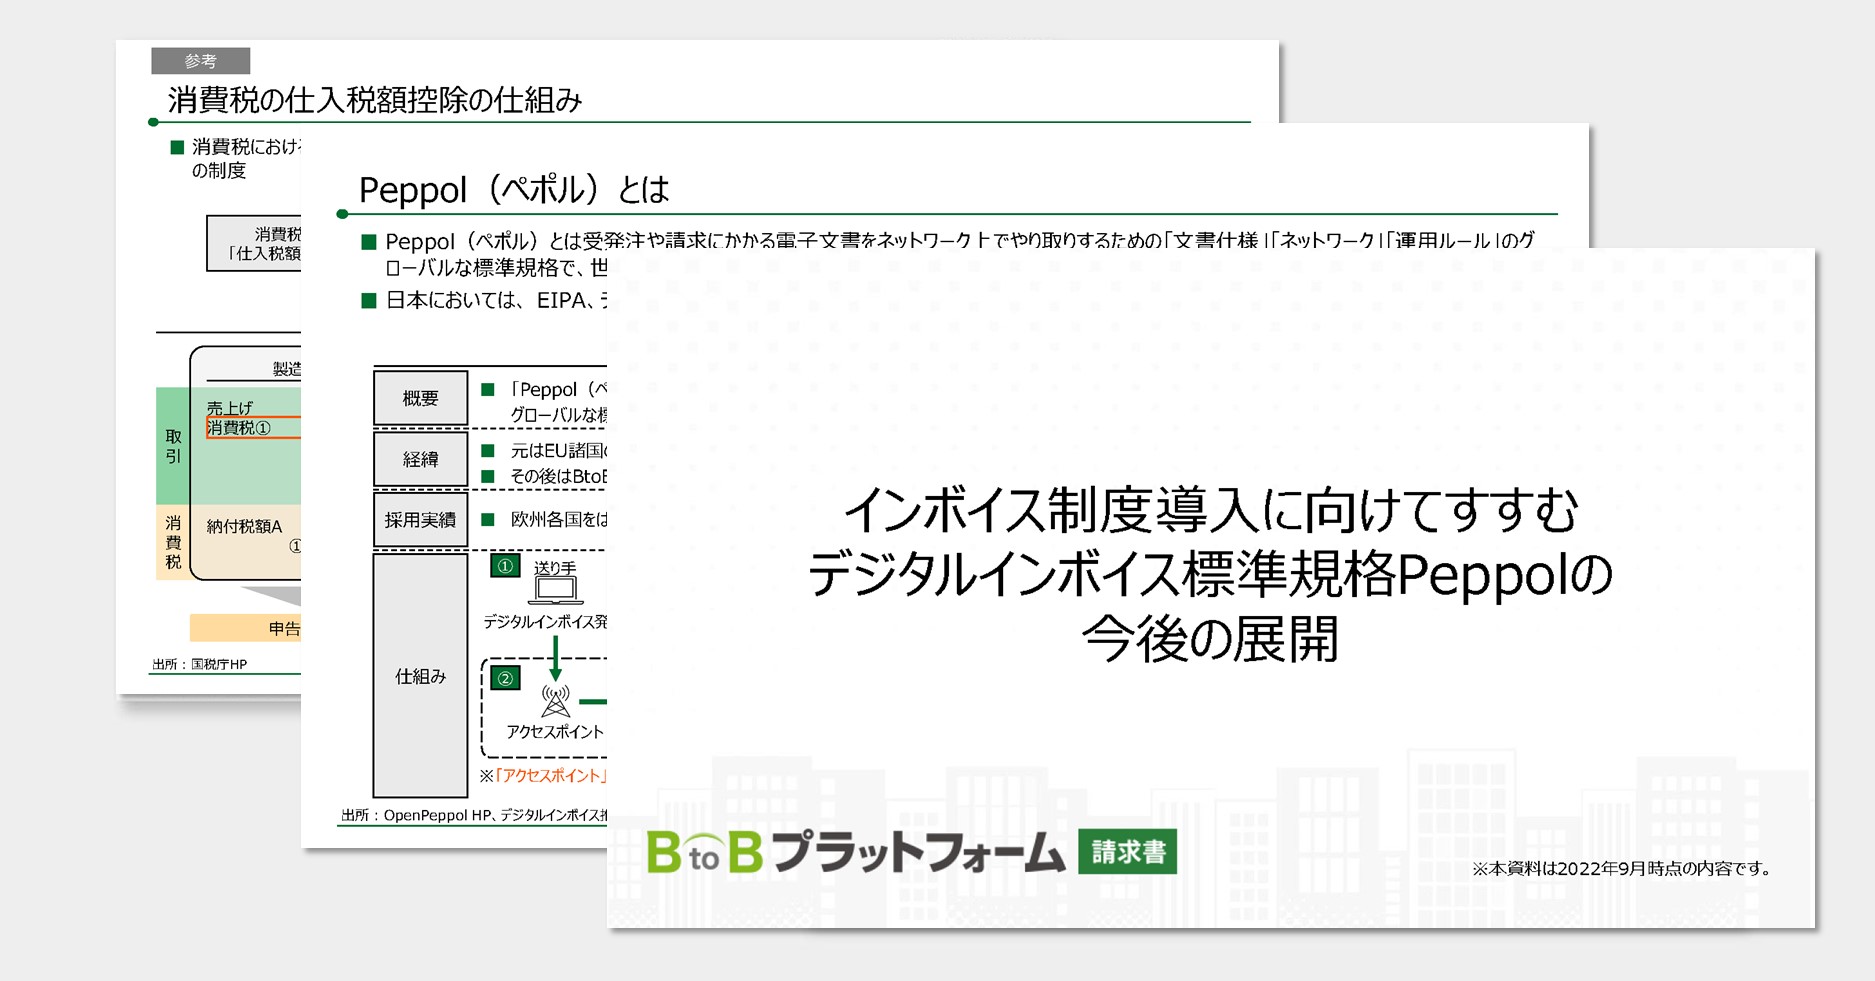Viewport: 1875px width, 981px height.
Task: Click the '売上げ' label
Action: [230, 408]
